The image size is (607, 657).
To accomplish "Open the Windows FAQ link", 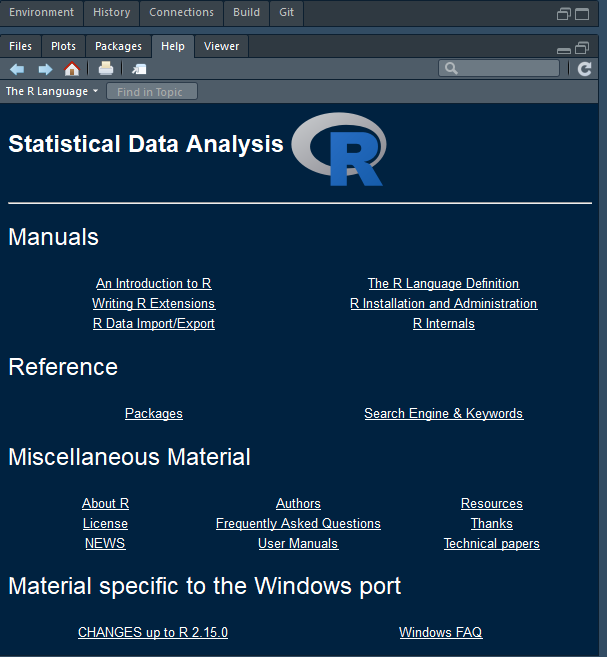I will 440,633.
